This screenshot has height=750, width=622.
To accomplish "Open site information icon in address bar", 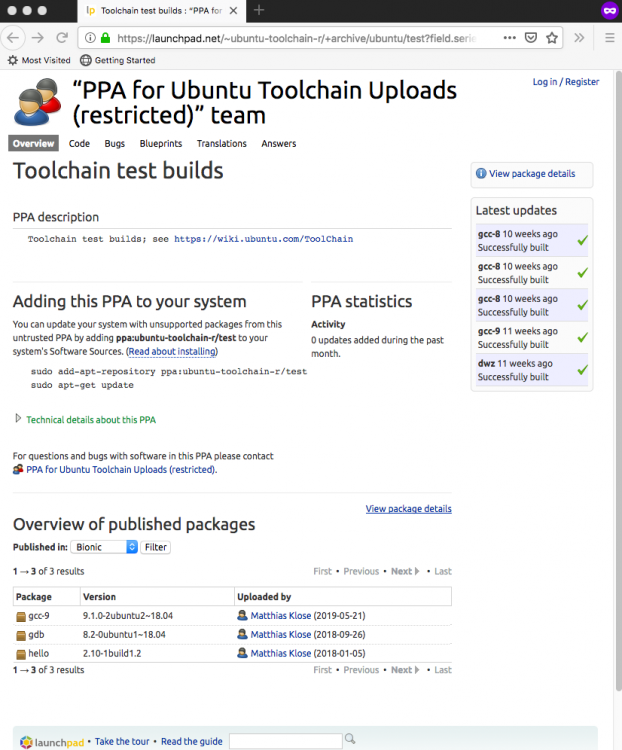I will 90,38.
